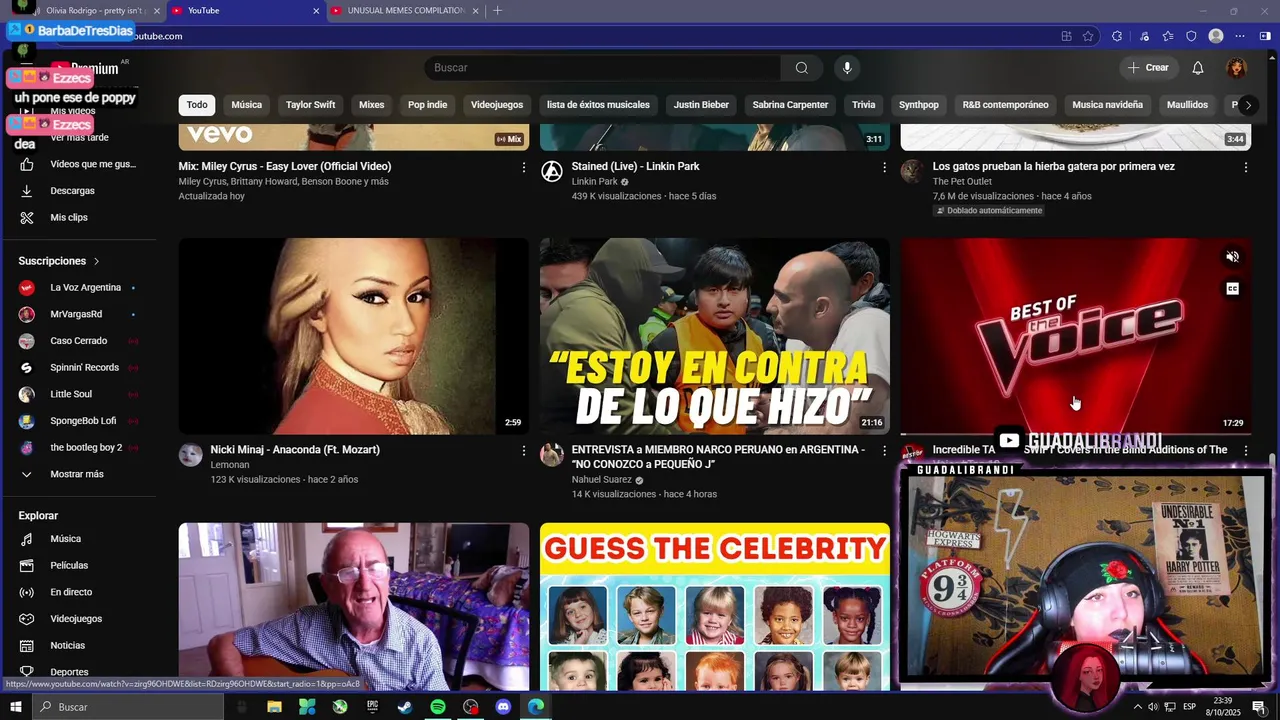
Task: Click the Windows Start button
Action: 15,707
